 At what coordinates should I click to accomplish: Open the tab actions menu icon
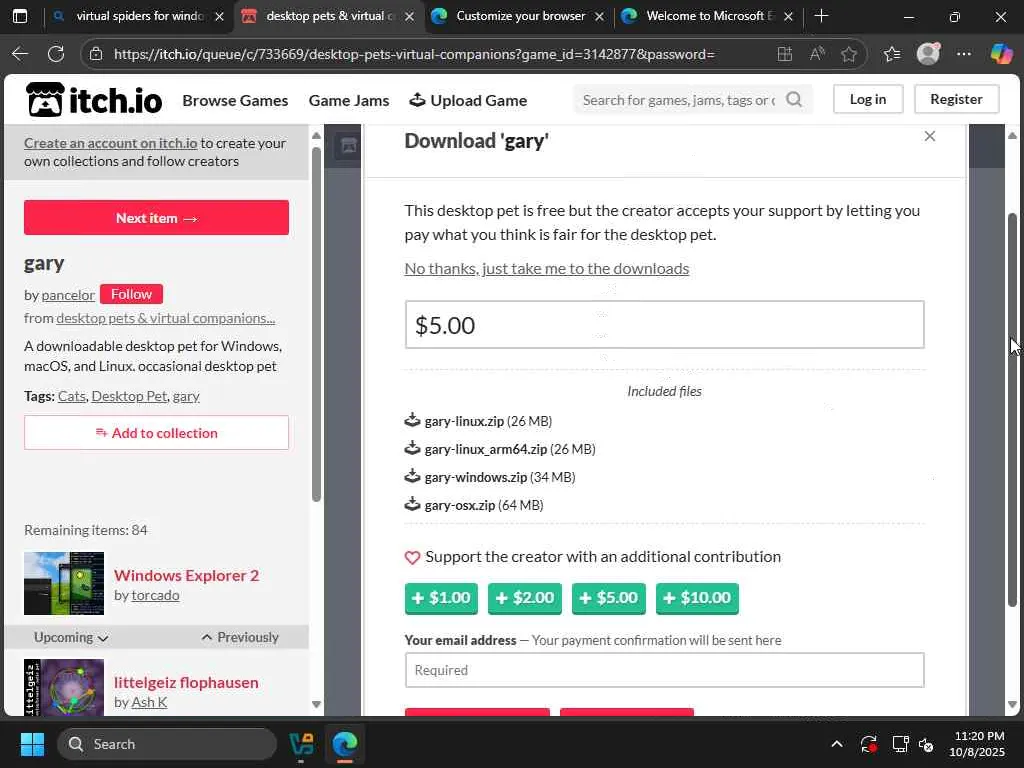pyautogui.click(x=20, y=16)
